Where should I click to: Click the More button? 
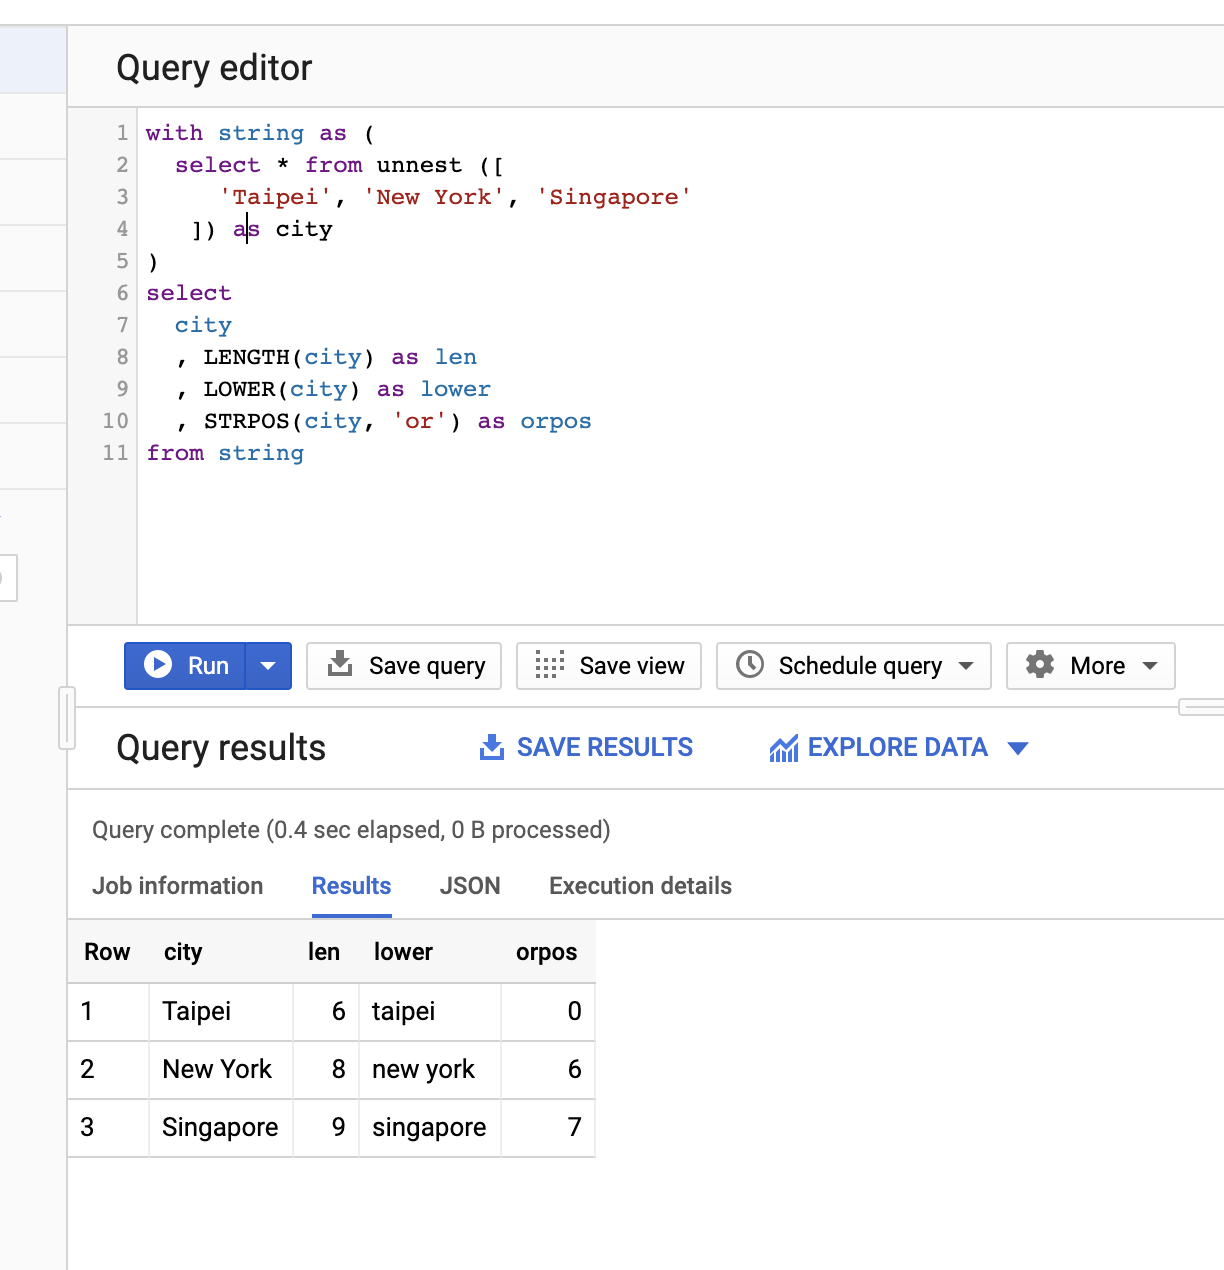pyautogui.click(x=1090, y=665)
